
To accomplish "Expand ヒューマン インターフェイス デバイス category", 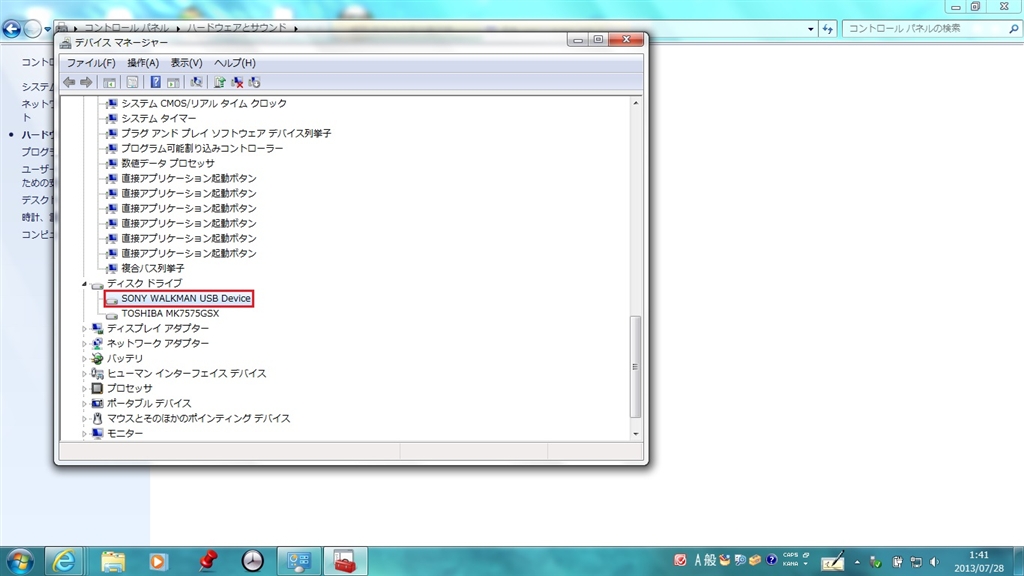I will [84, 374].
